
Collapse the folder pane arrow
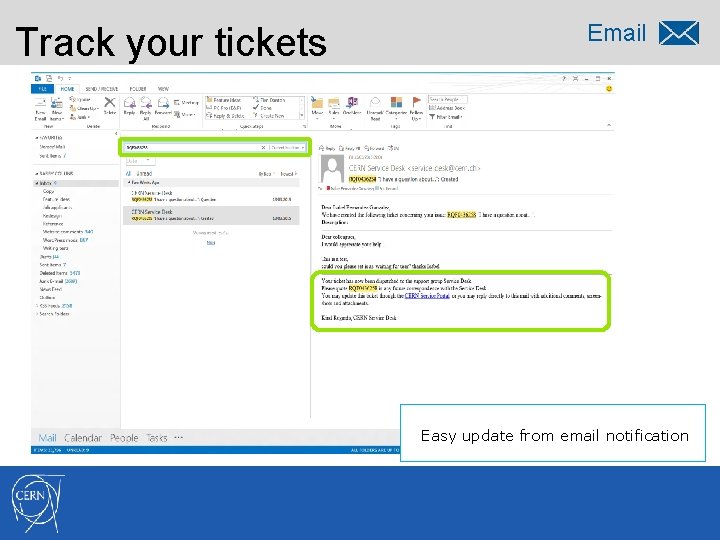click(x=116, y=134)
